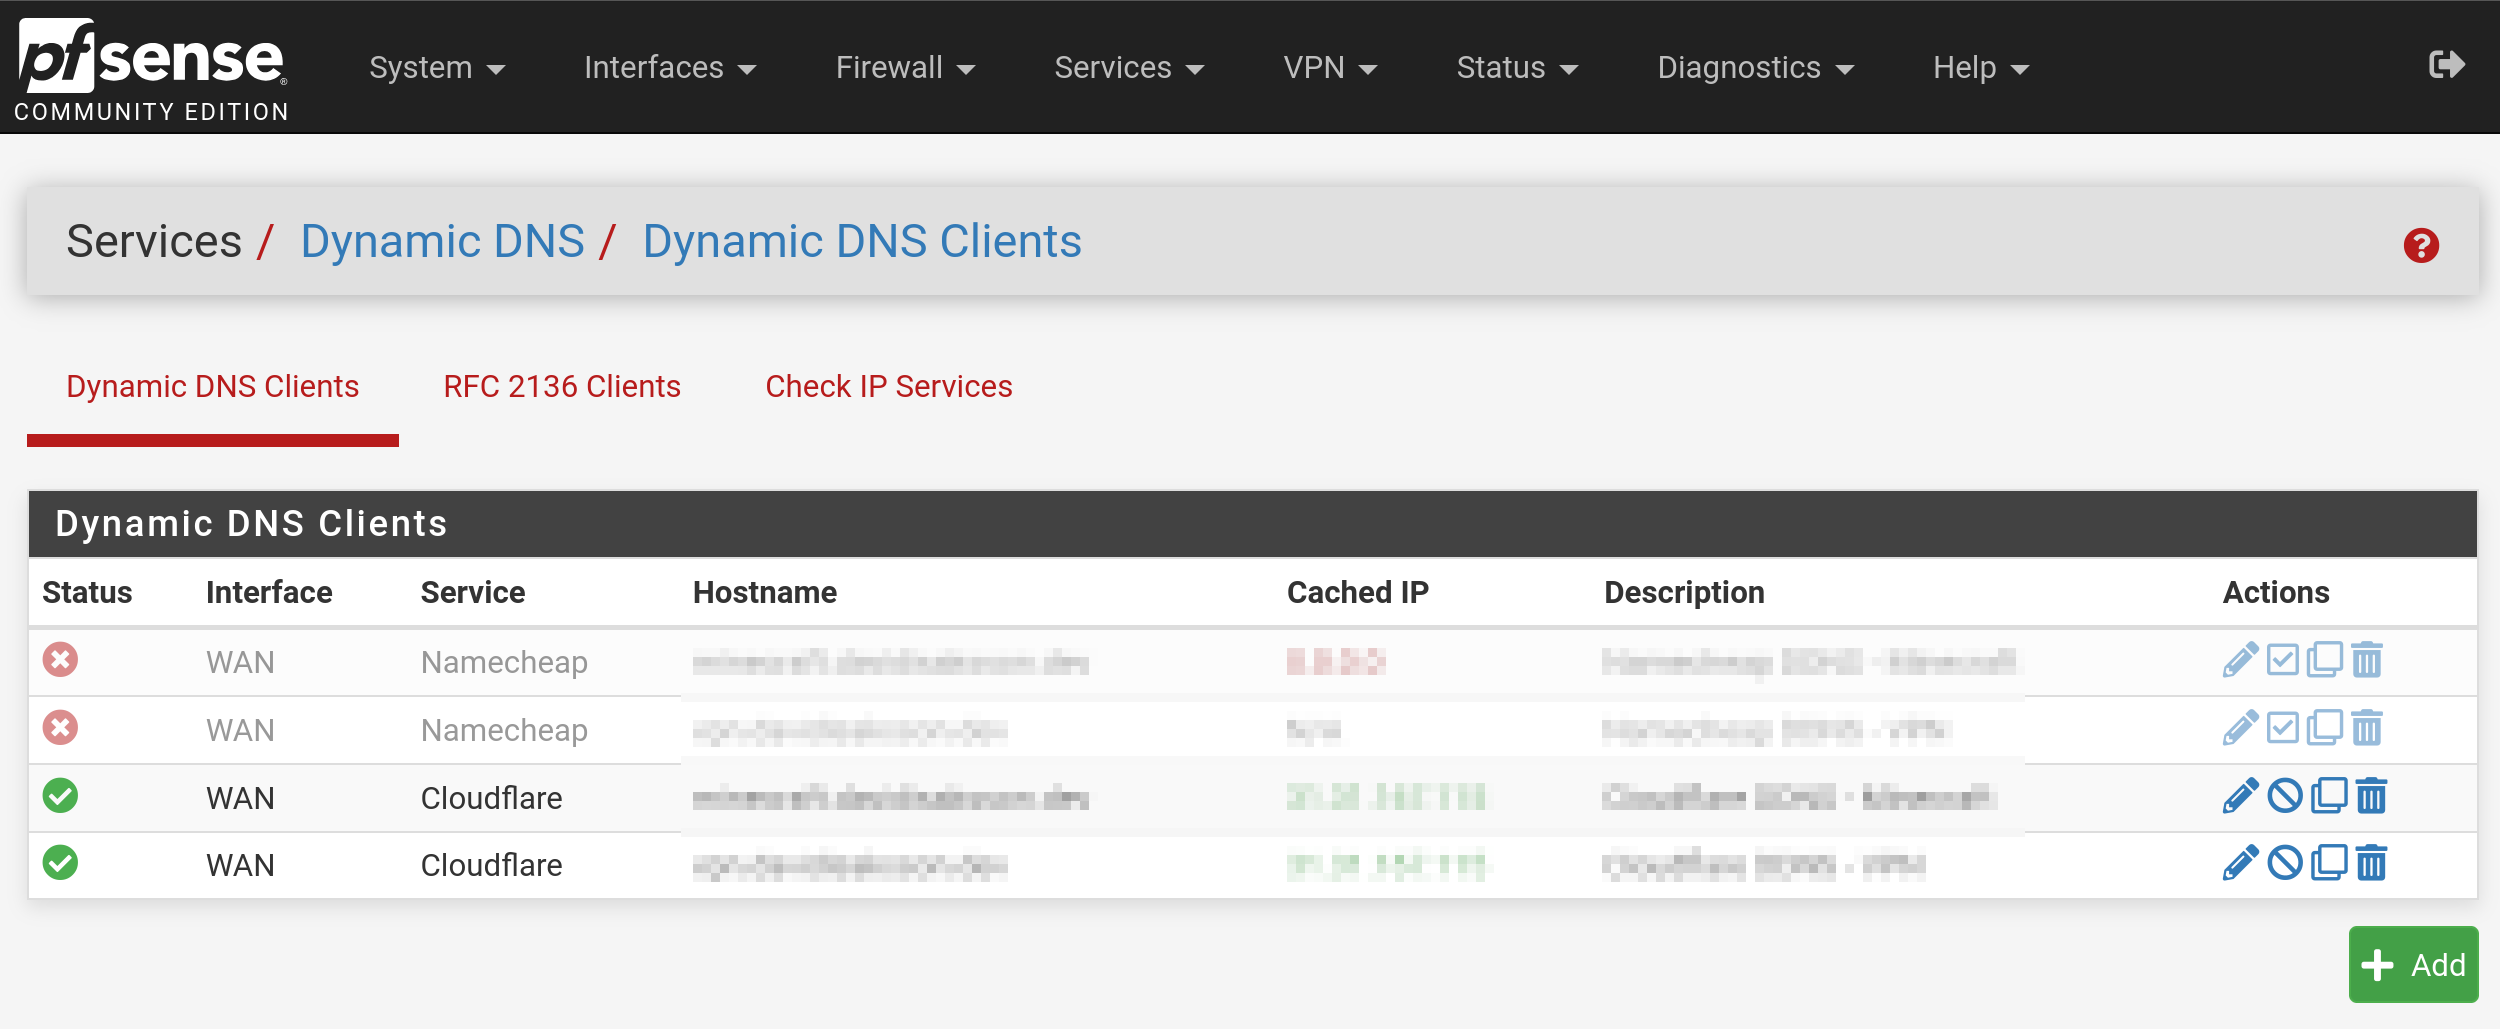Open the System dropdown menu

click(x=437, y=68)
